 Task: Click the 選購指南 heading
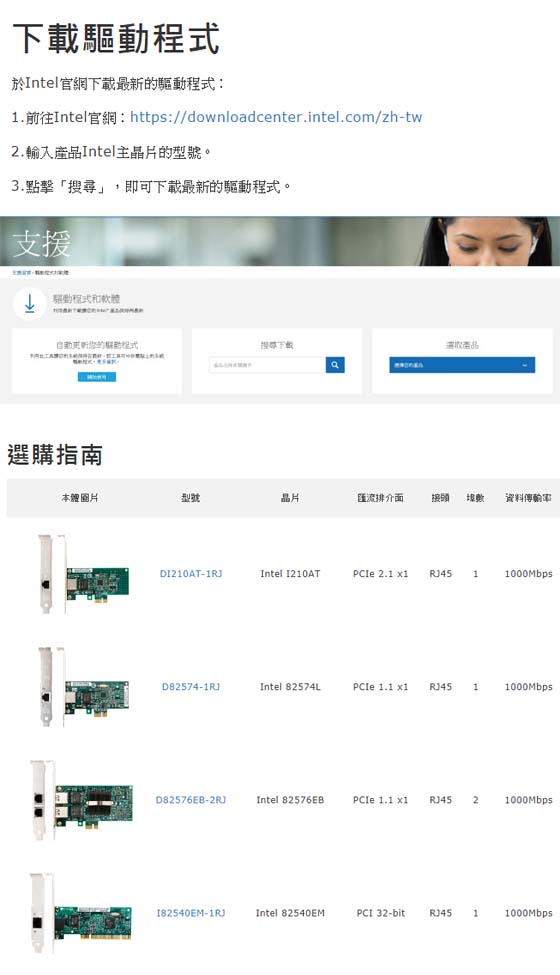point(55,455)
